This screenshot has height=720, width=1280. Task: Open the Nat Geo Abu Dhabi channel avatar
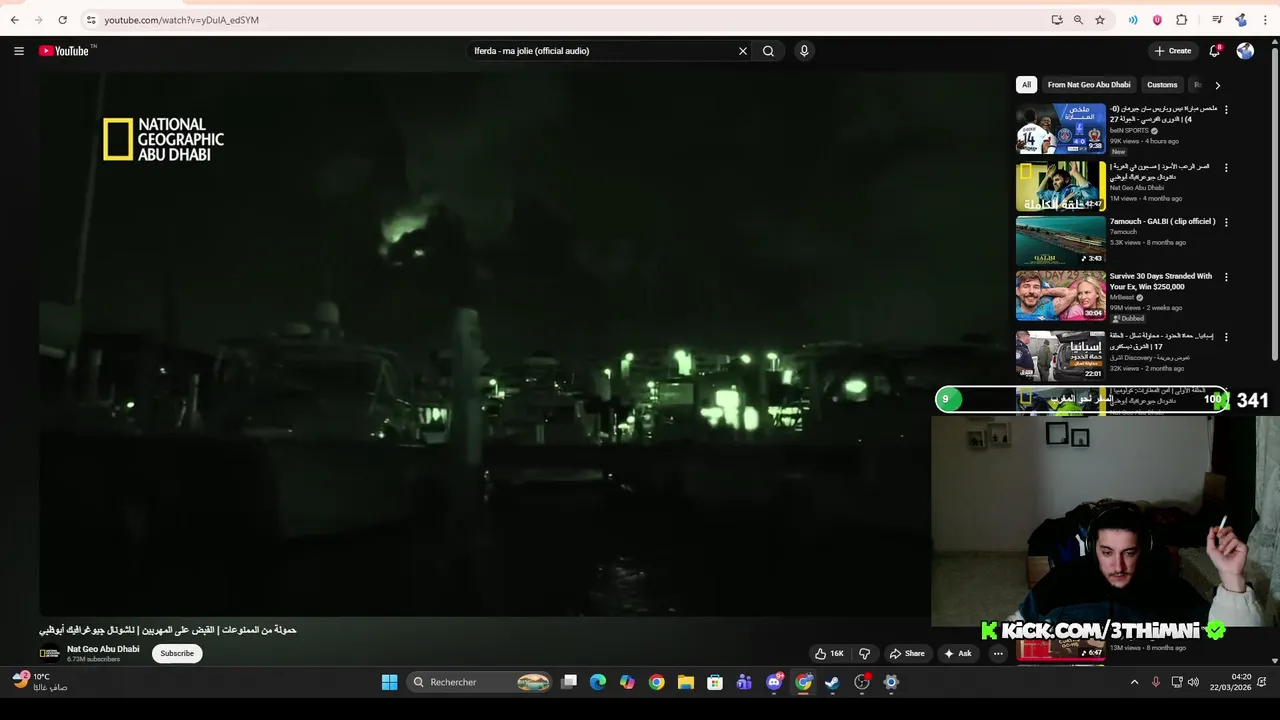(x=49, y=653)
